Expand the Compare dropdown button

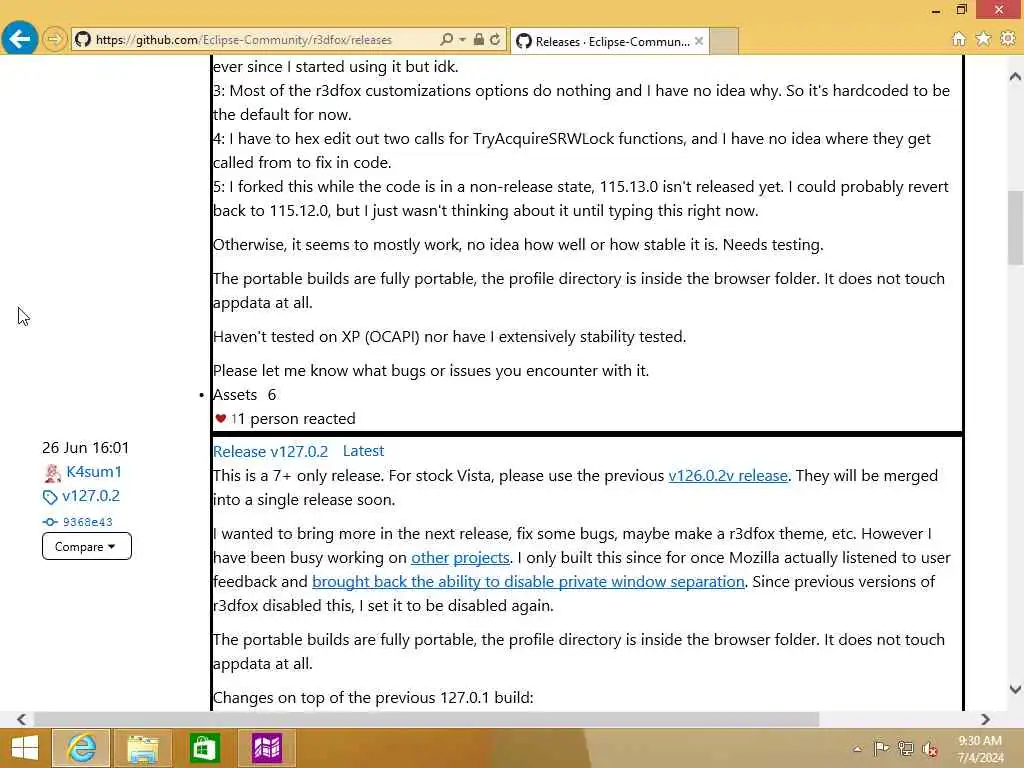(x=87, y=546)
